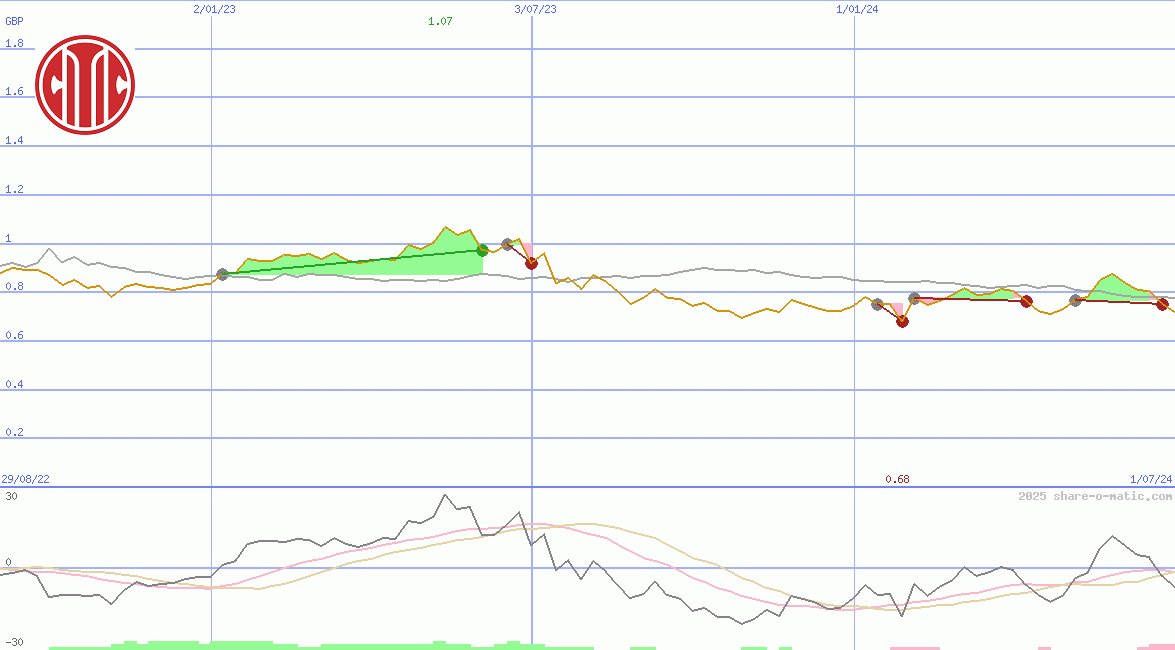Viewport: 1175px width, 650px height.
Task: Click the red CITIC logo
Action: 85,85
